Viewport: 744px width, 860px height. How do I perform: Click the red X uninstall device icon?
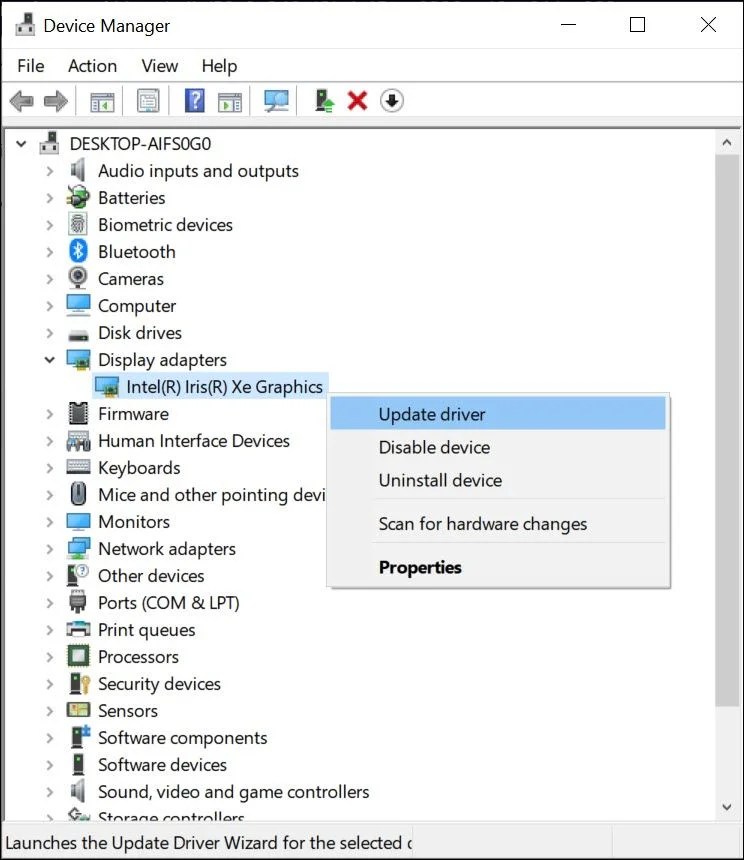(357, 101)
